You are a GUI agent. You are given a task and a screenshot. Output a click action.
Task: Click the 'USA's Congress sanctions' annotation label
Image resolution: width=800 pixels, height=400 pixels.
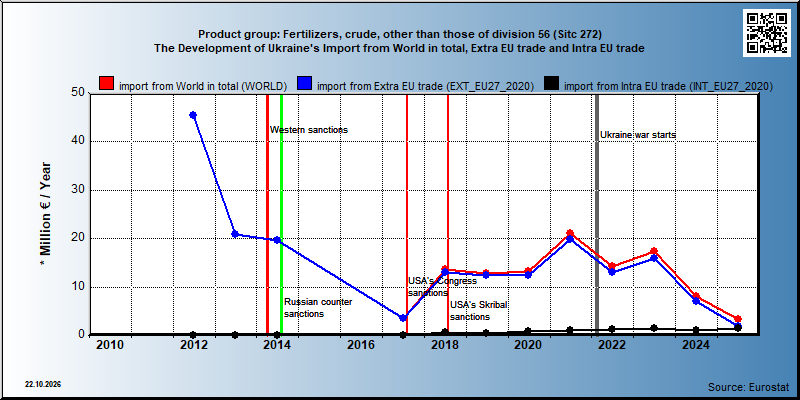point(442,287)
